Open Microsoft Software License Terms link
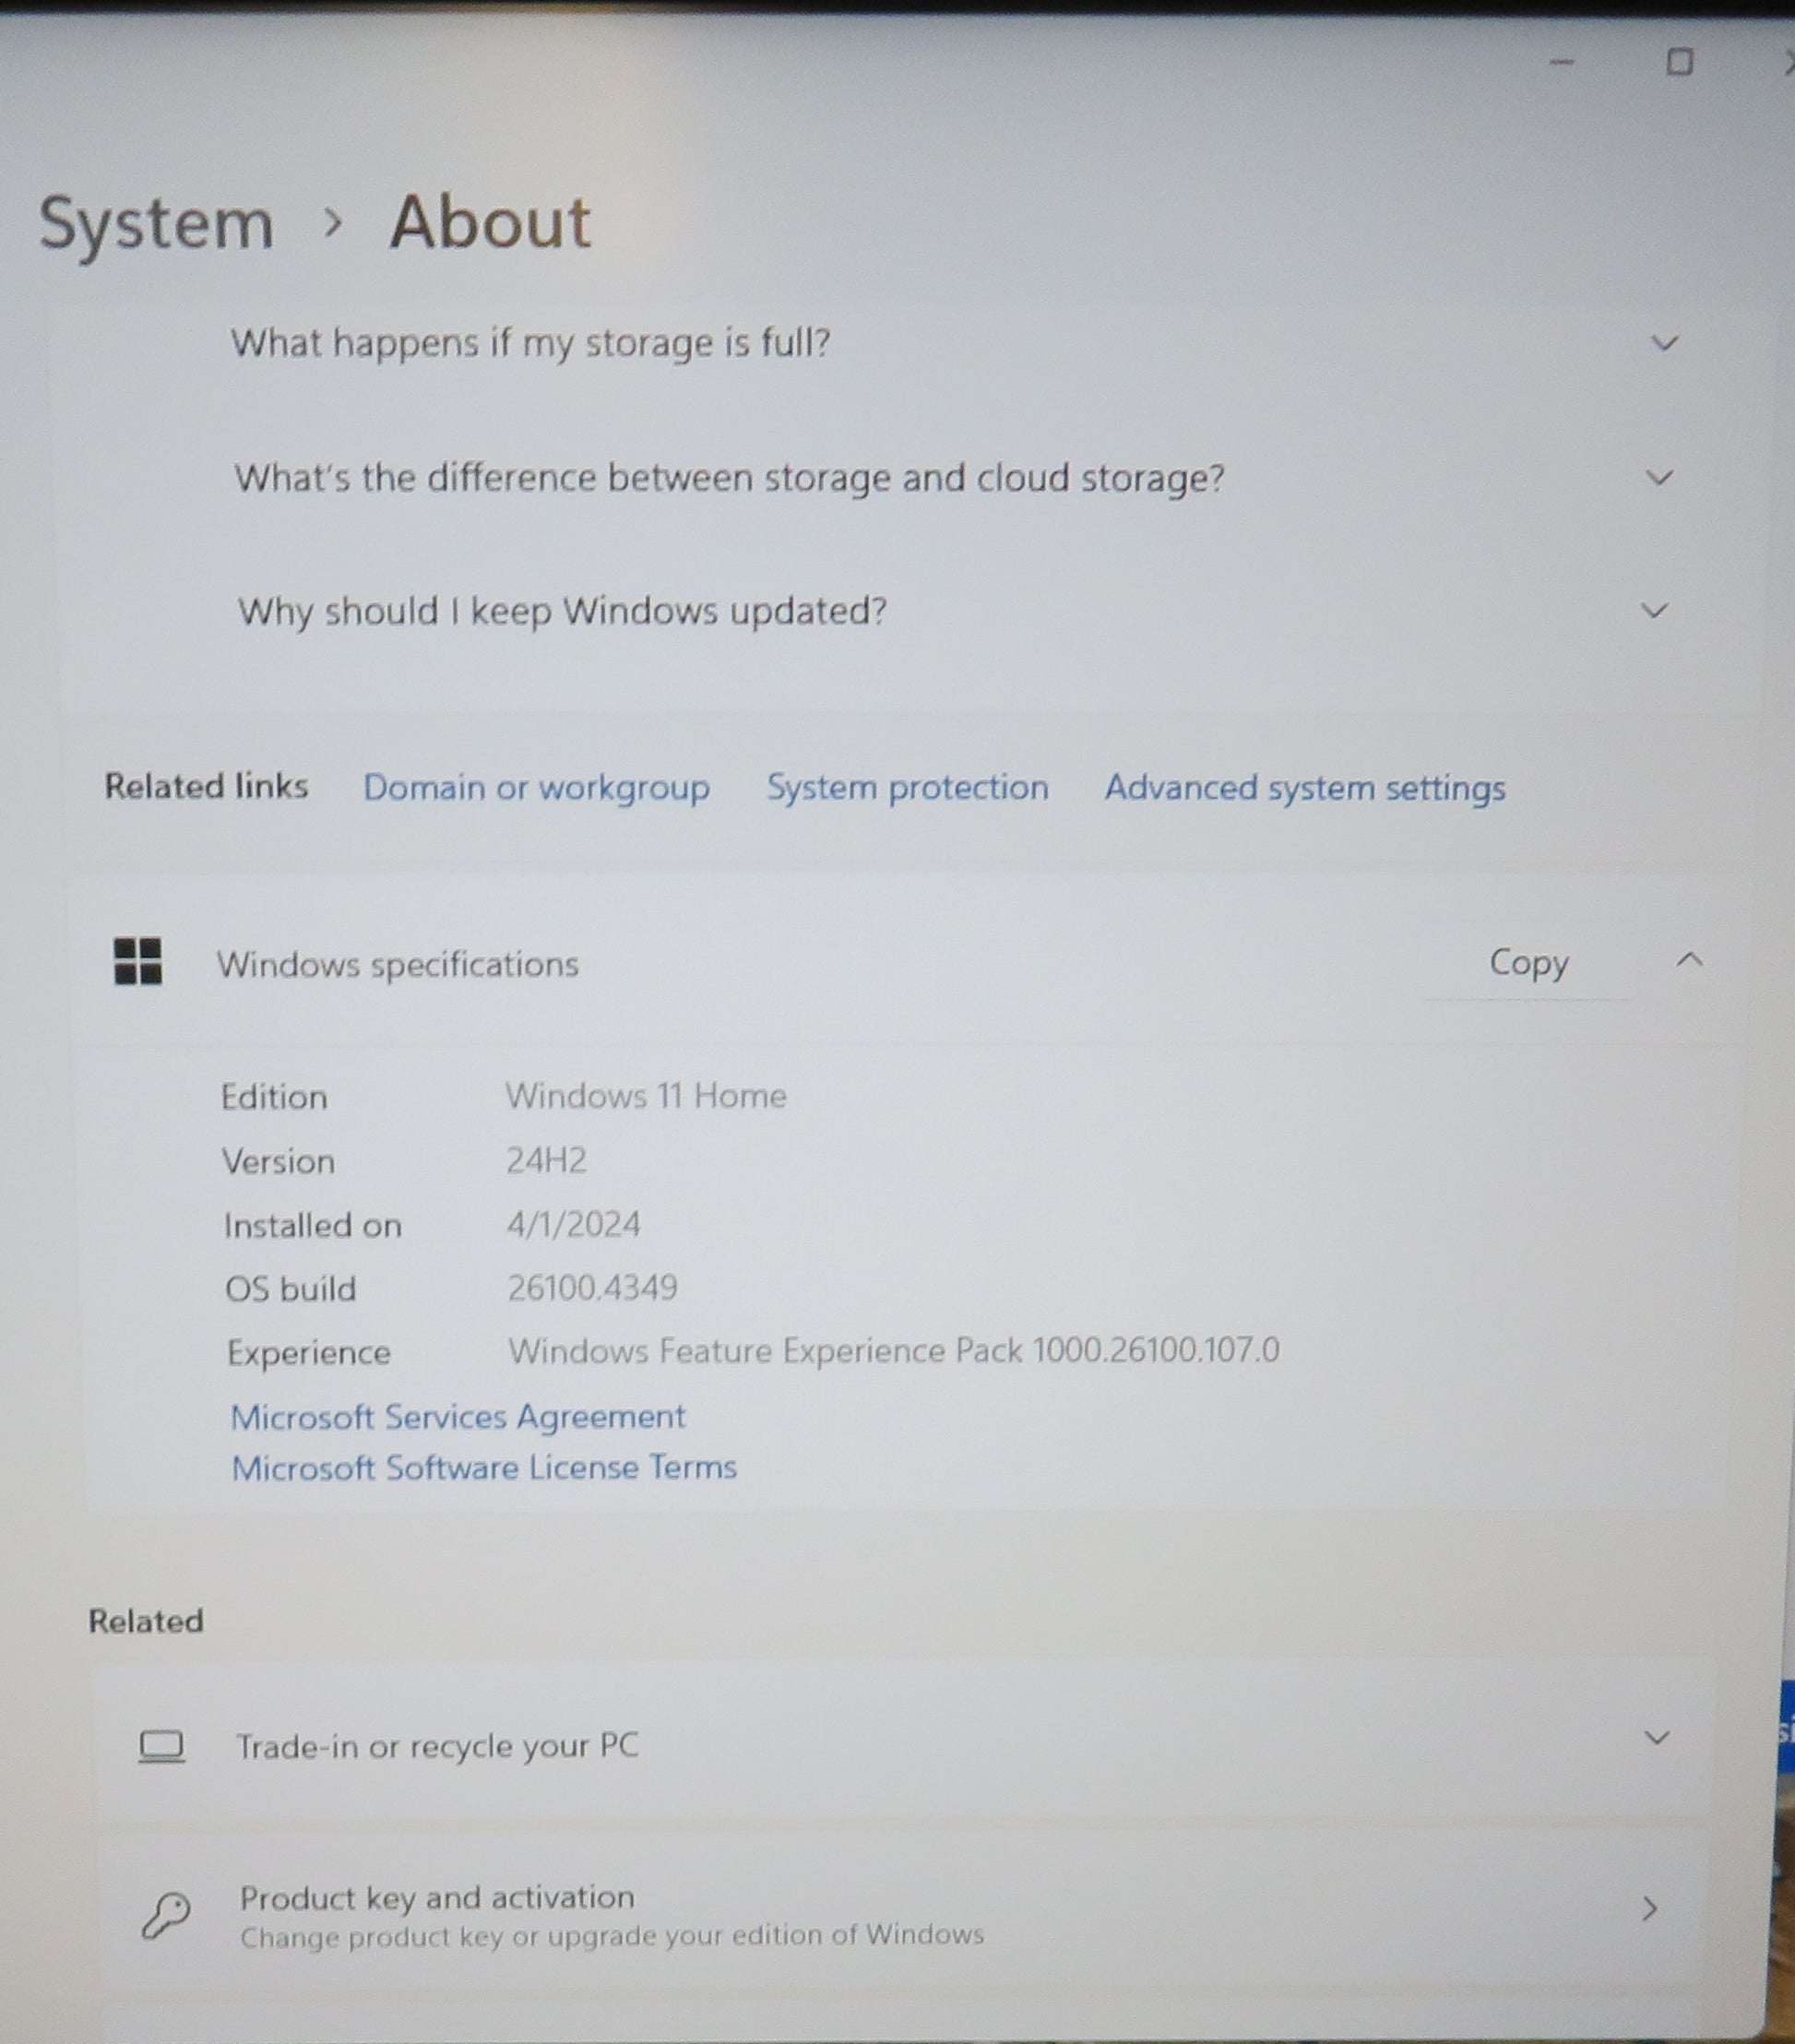Image resolution: width=1795 pixels, height=2044 pixels. point(484,1468)
